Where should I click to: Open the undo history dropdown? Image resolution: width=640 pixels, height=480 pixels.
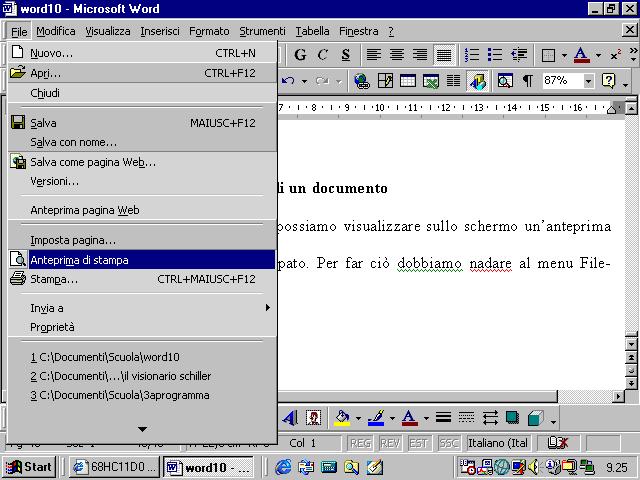(304, 82)
